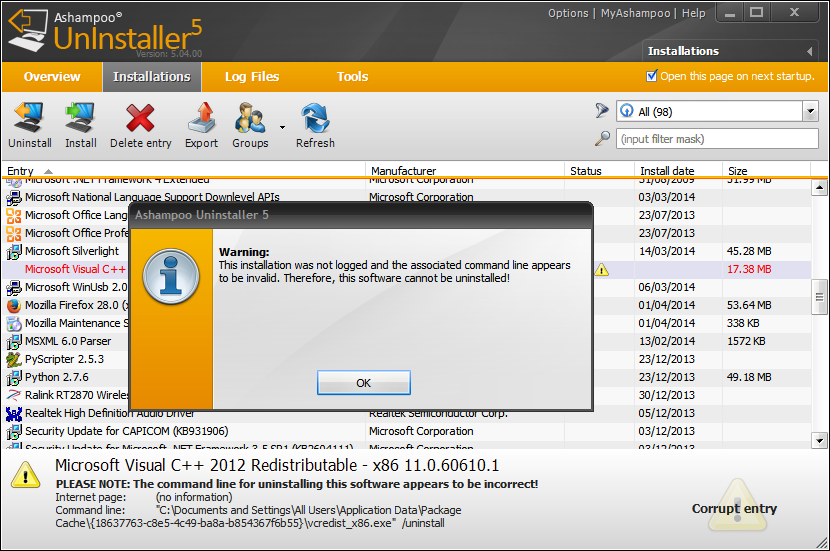This screenshot has height=551, width=830.
Task: Click the Microsoft WinUsb 2.0 icon
Action: coord(14,287)
